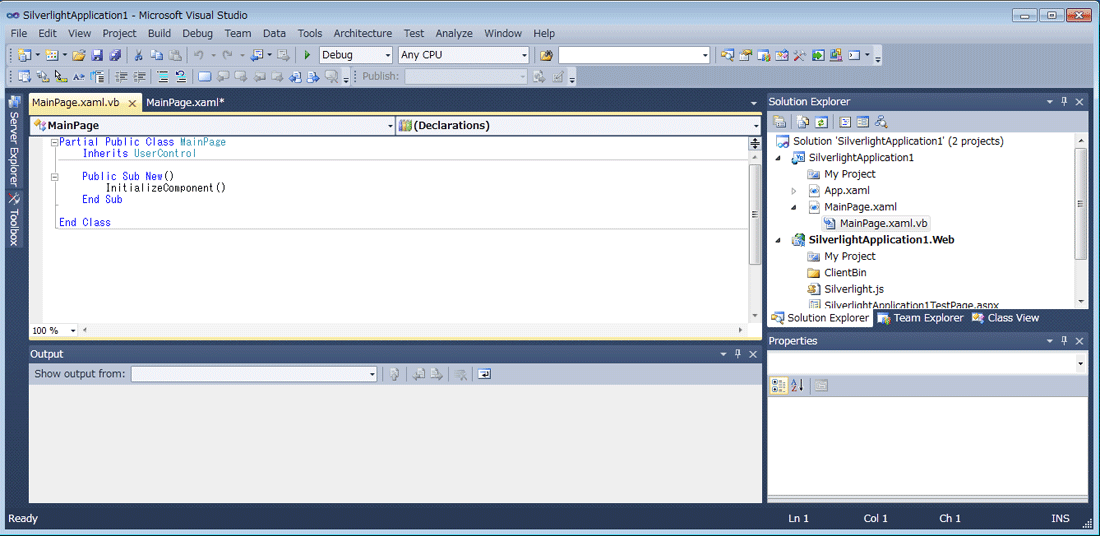Toggle a bookmark on the current line

[205, 76]
